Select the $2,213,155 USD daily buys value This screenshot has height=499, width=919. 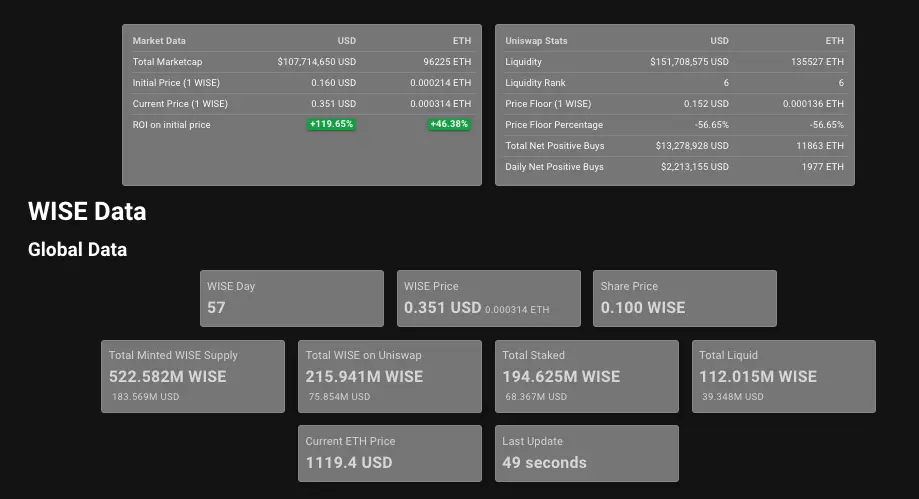point(695,167)
